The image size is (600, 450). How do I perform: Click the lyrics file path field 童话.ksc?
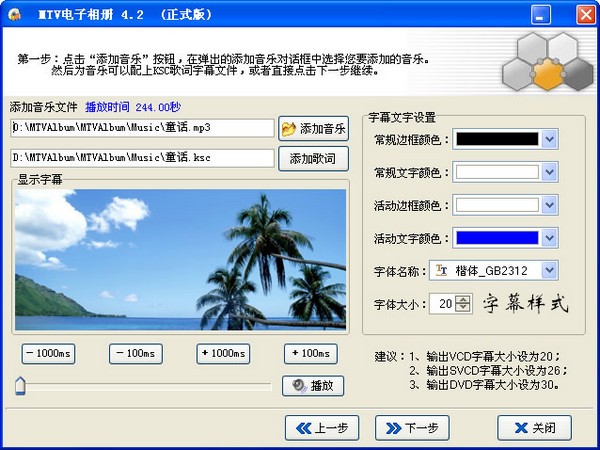pos(142,158)
